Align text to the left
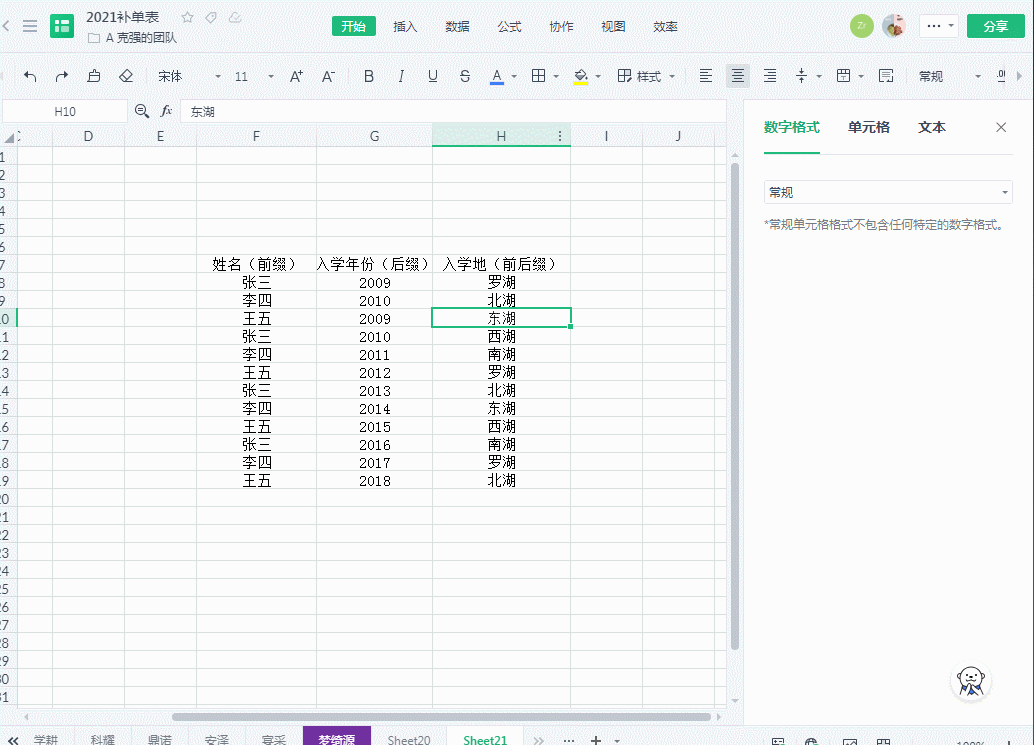 pos(706,76)
